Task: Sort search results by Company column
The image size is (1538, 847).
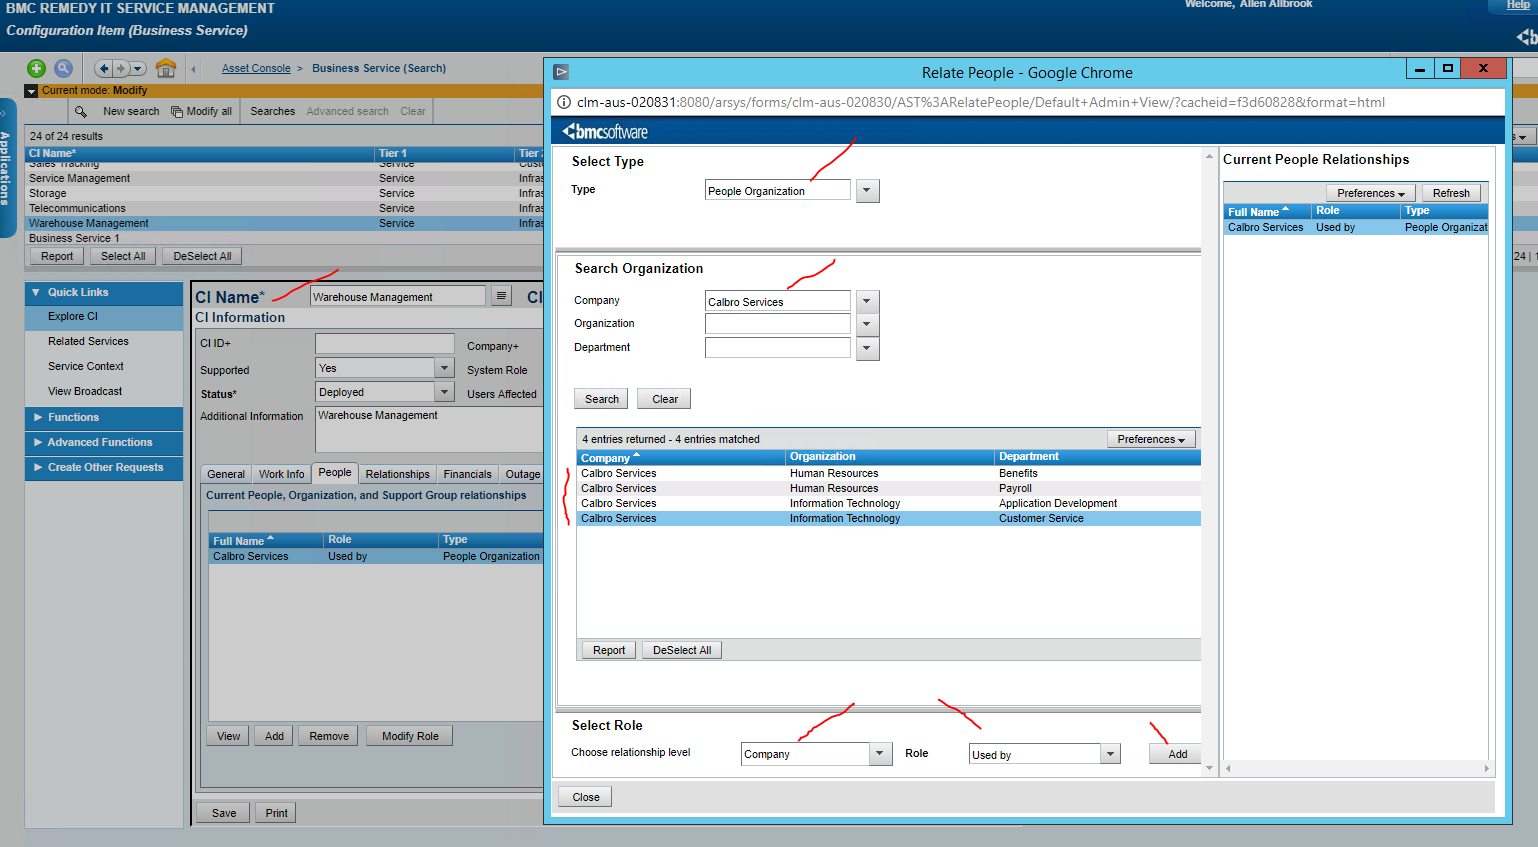Action: click(681, 457)
